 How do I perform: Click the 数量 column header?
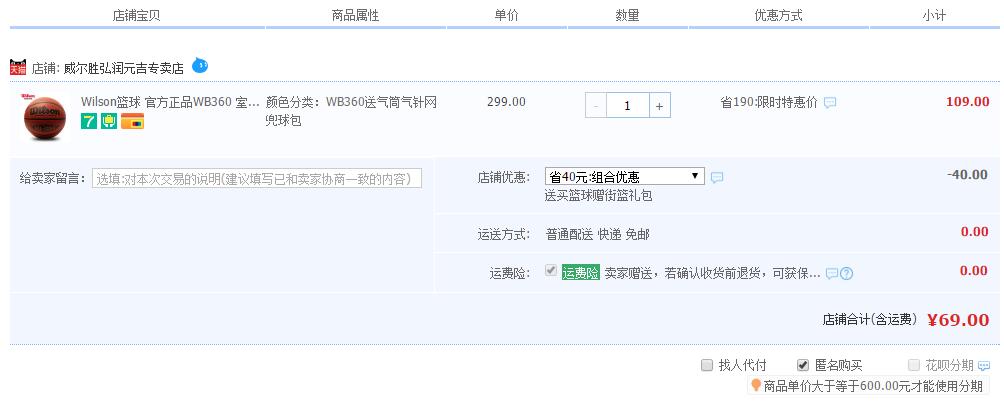[x=628, y=15]
